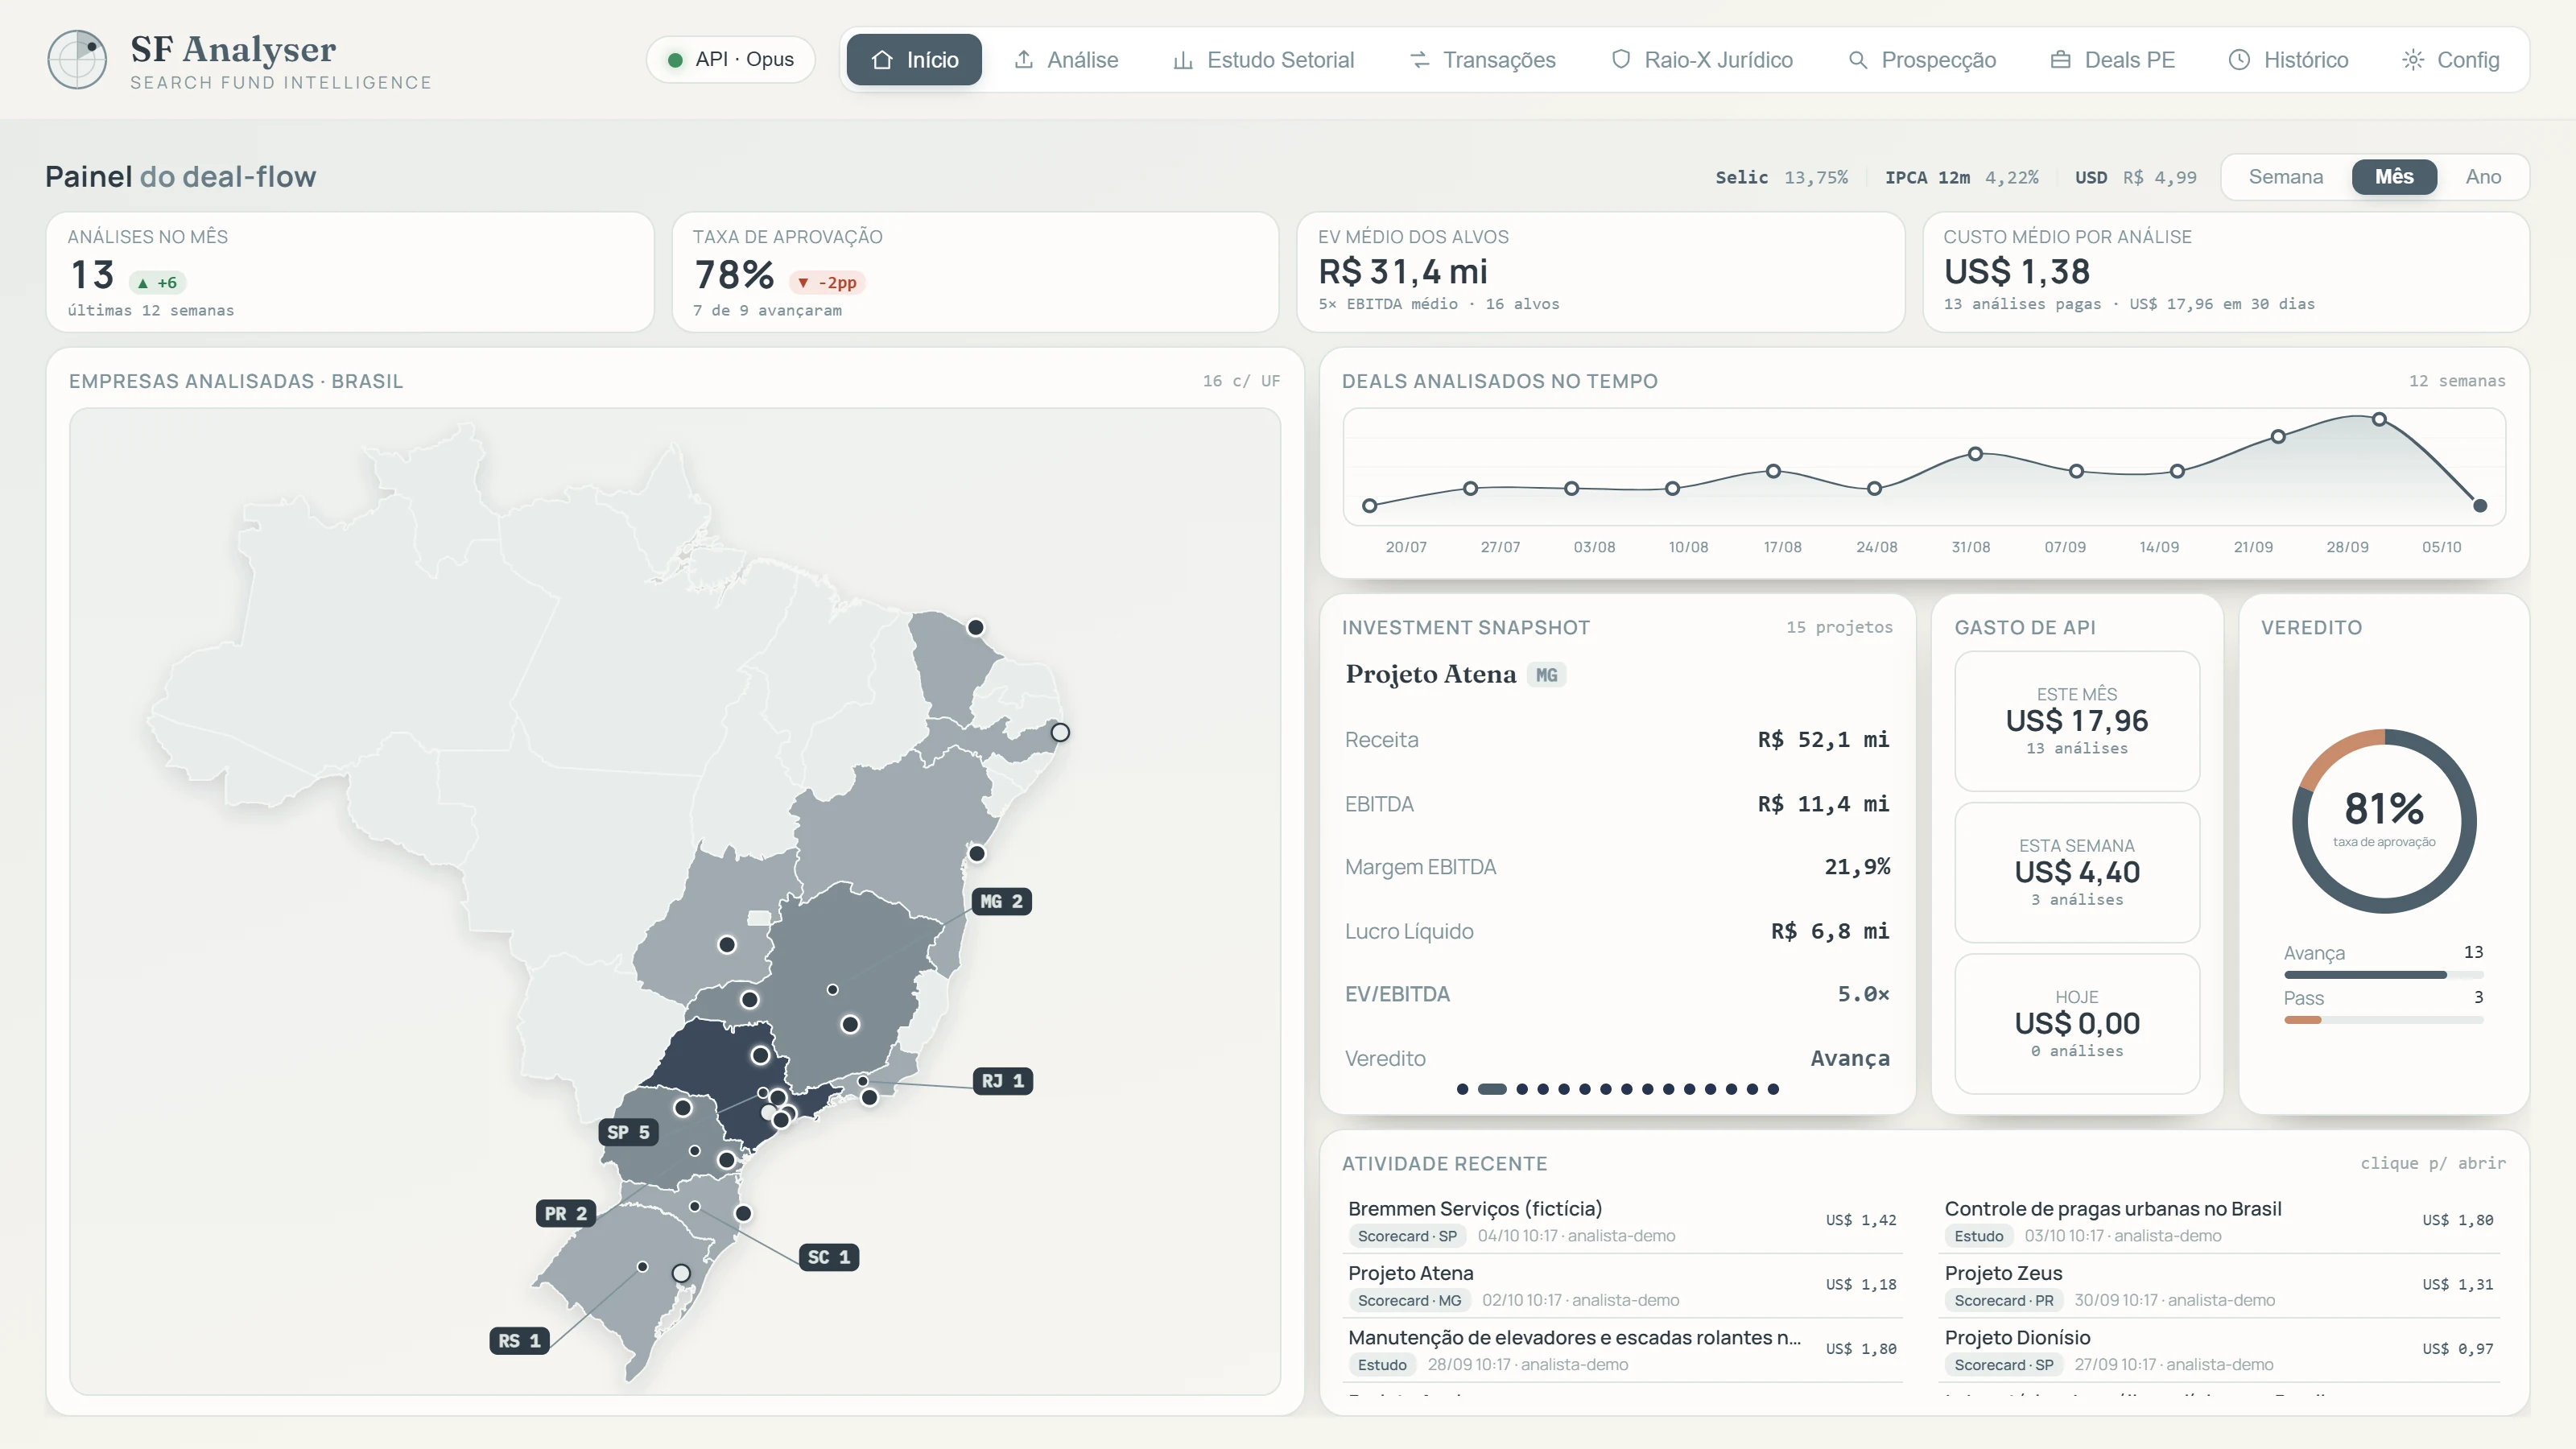
Task: Click the gear icon for Config
Action: (2413, 60)
